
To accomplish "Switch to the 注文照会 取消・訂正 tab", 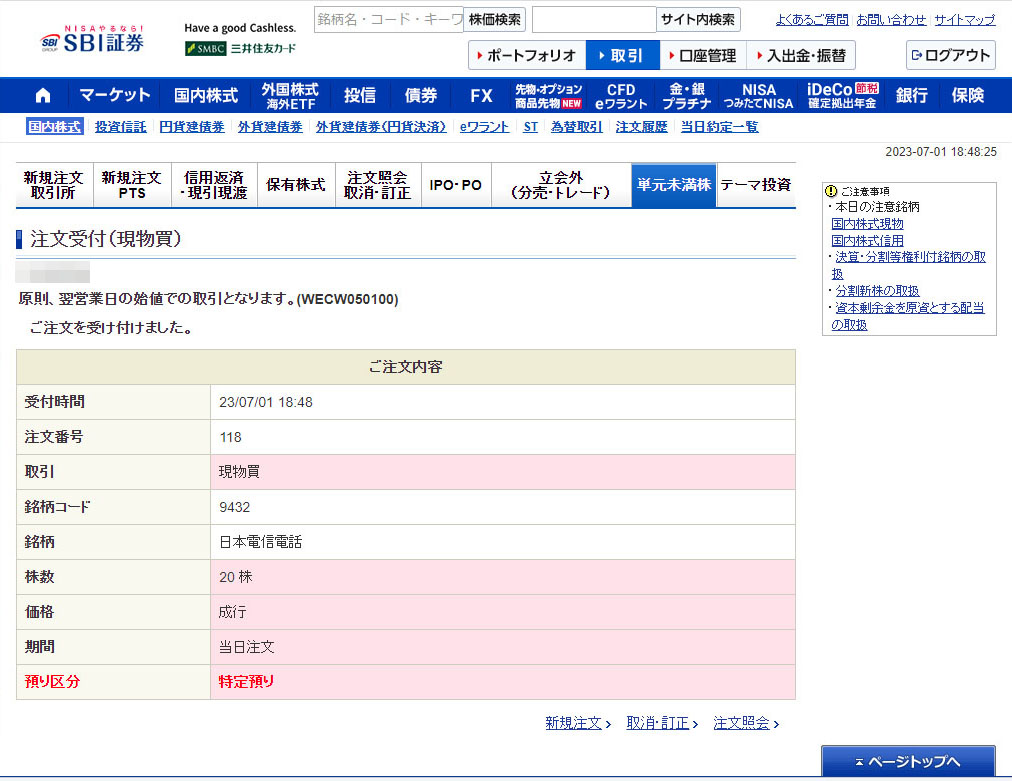I will [377, 185].
